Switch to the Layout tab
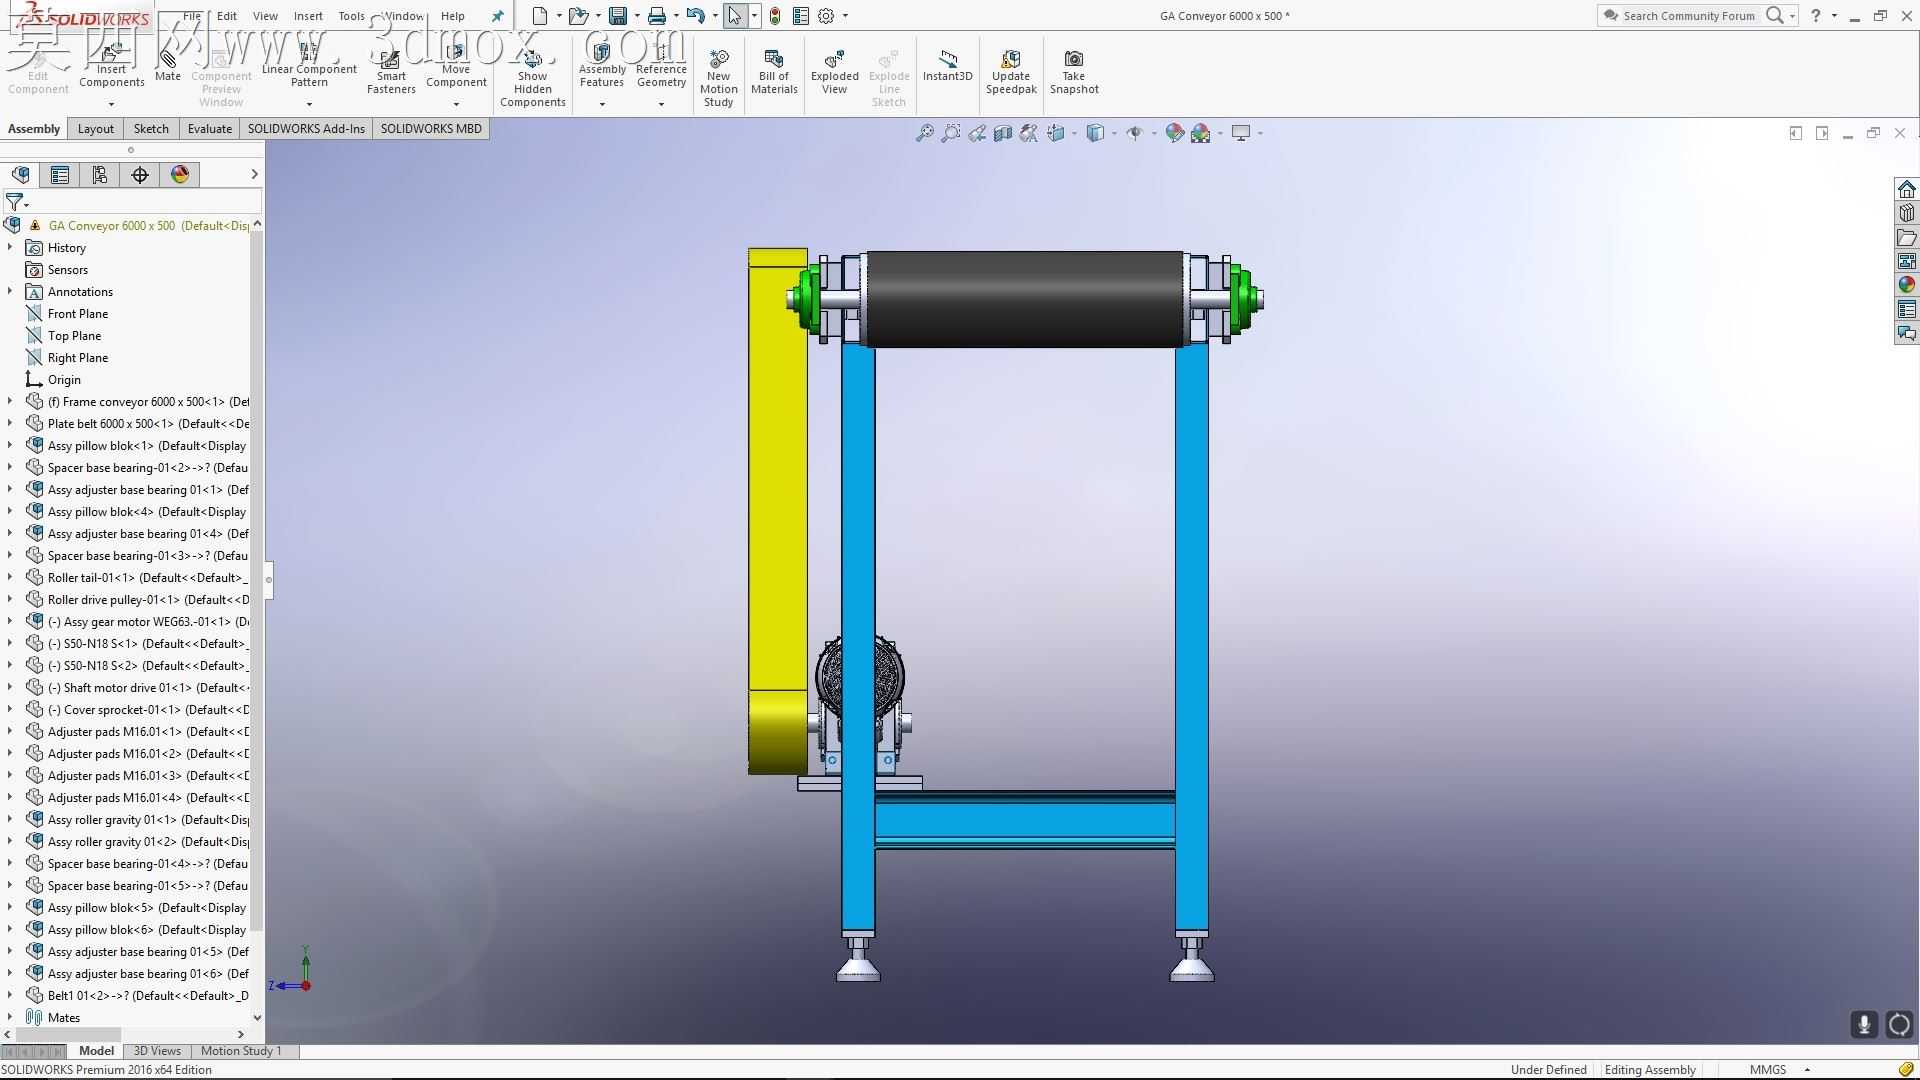1920x1080 pixels. coord(96,128)
